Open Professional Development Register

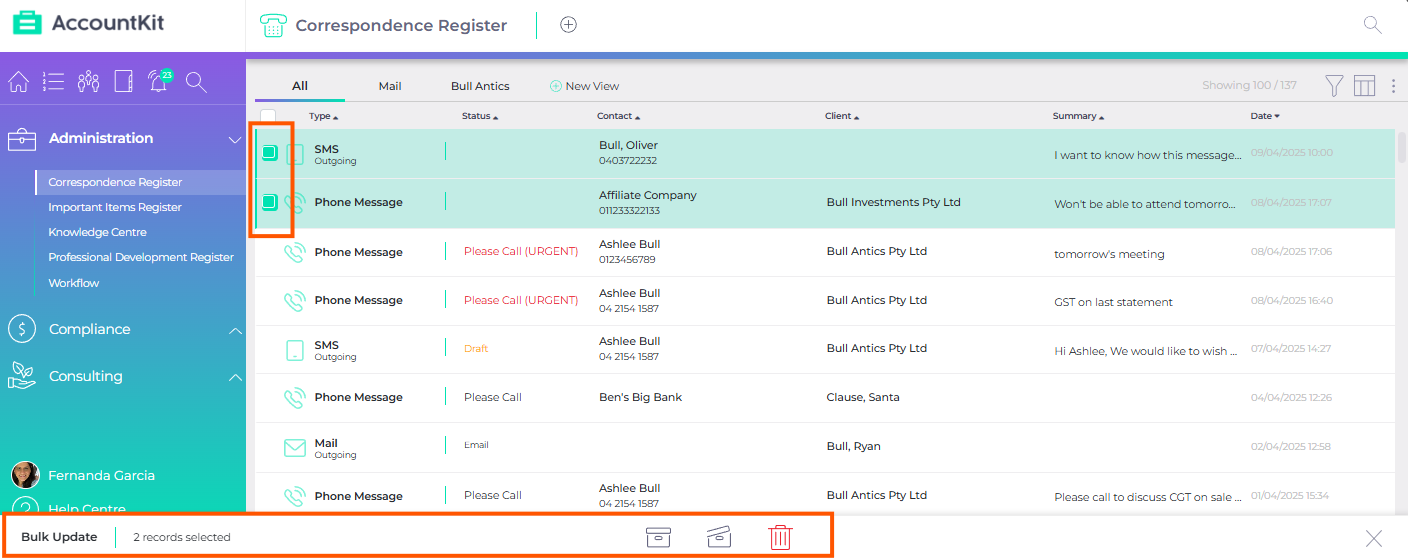pyautogui.click(x=141, y=257)
